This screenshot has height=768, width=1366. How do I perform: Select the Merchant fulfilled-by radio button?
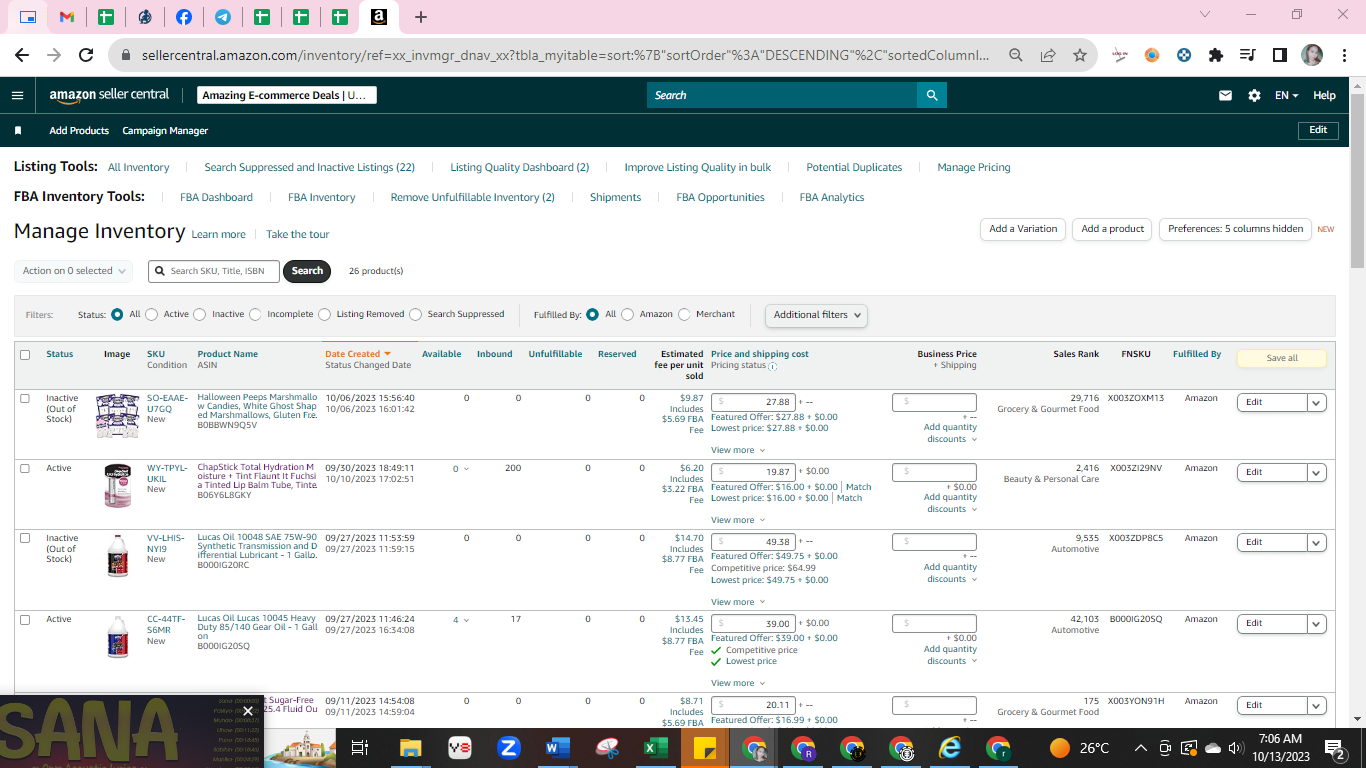684,314
